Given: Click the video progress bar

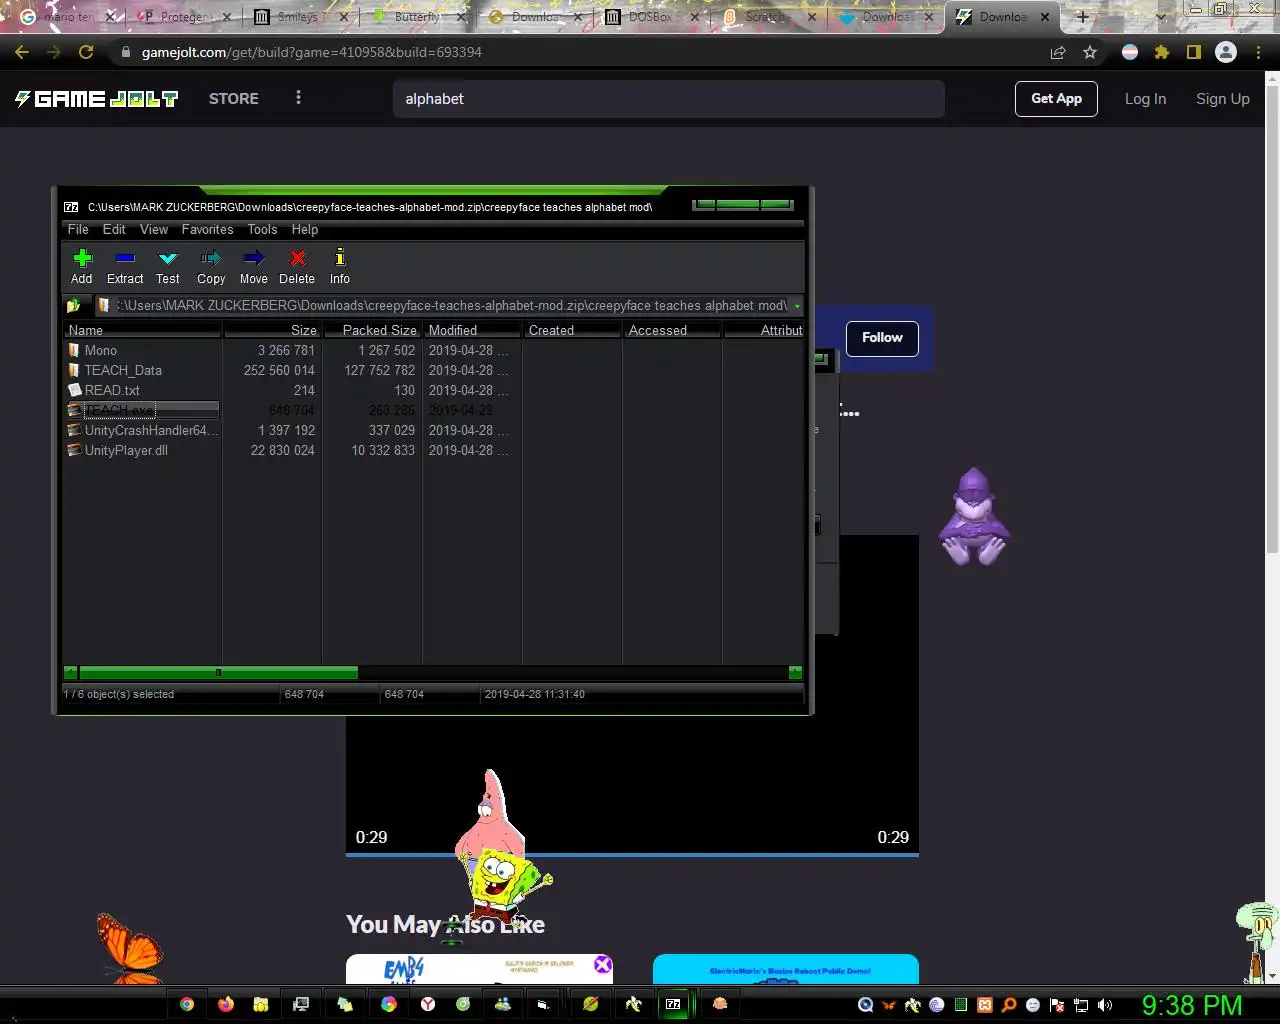Looking at the screenshot, I should (x=632, y=855).
